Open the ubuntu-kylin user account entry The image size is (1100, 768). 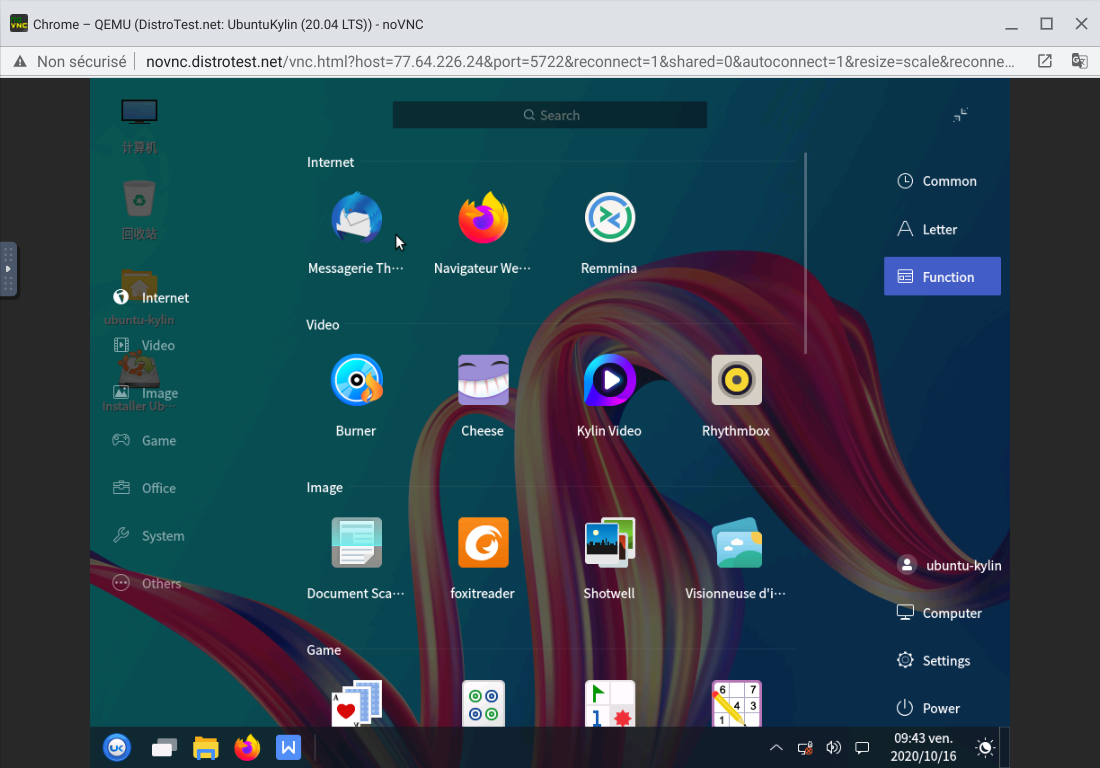(948, 565)
